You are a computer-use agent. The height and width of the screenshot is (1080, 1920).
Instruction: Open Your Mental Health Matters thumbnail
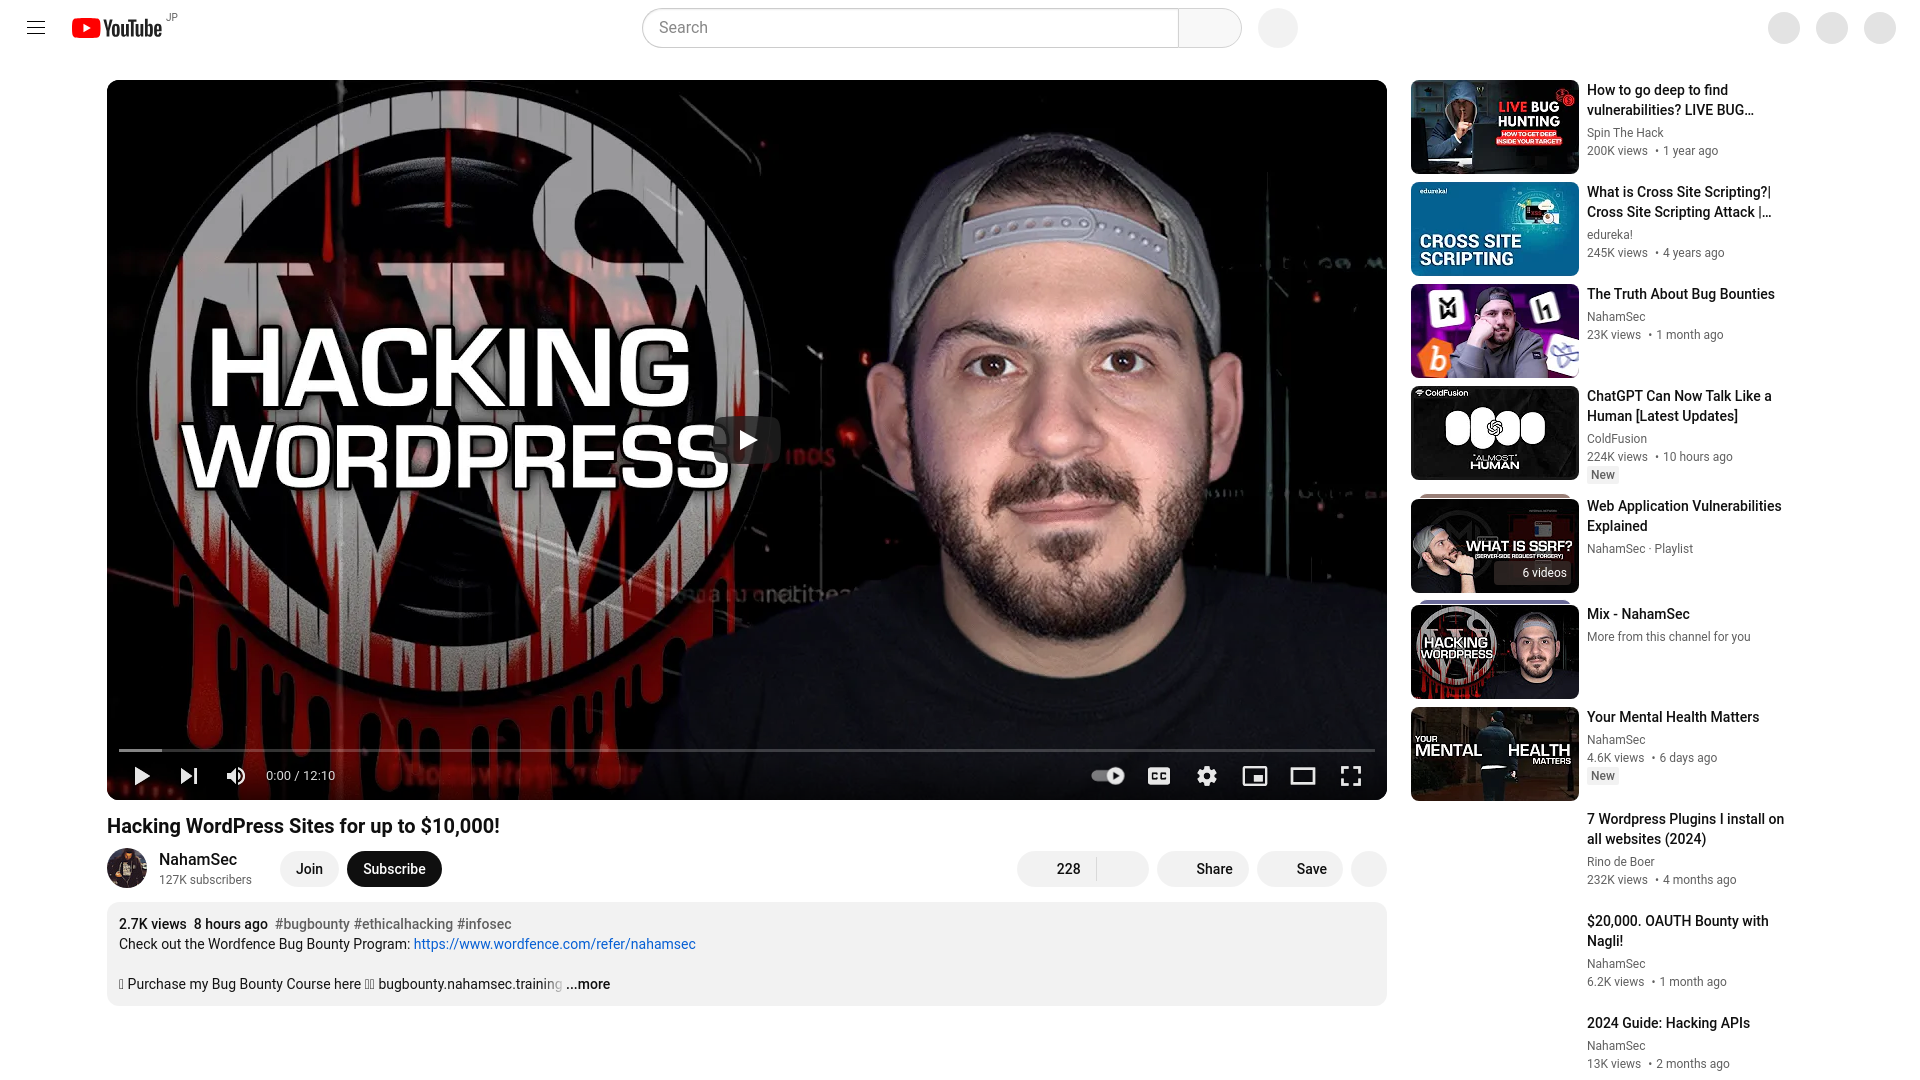(1495, 754)
